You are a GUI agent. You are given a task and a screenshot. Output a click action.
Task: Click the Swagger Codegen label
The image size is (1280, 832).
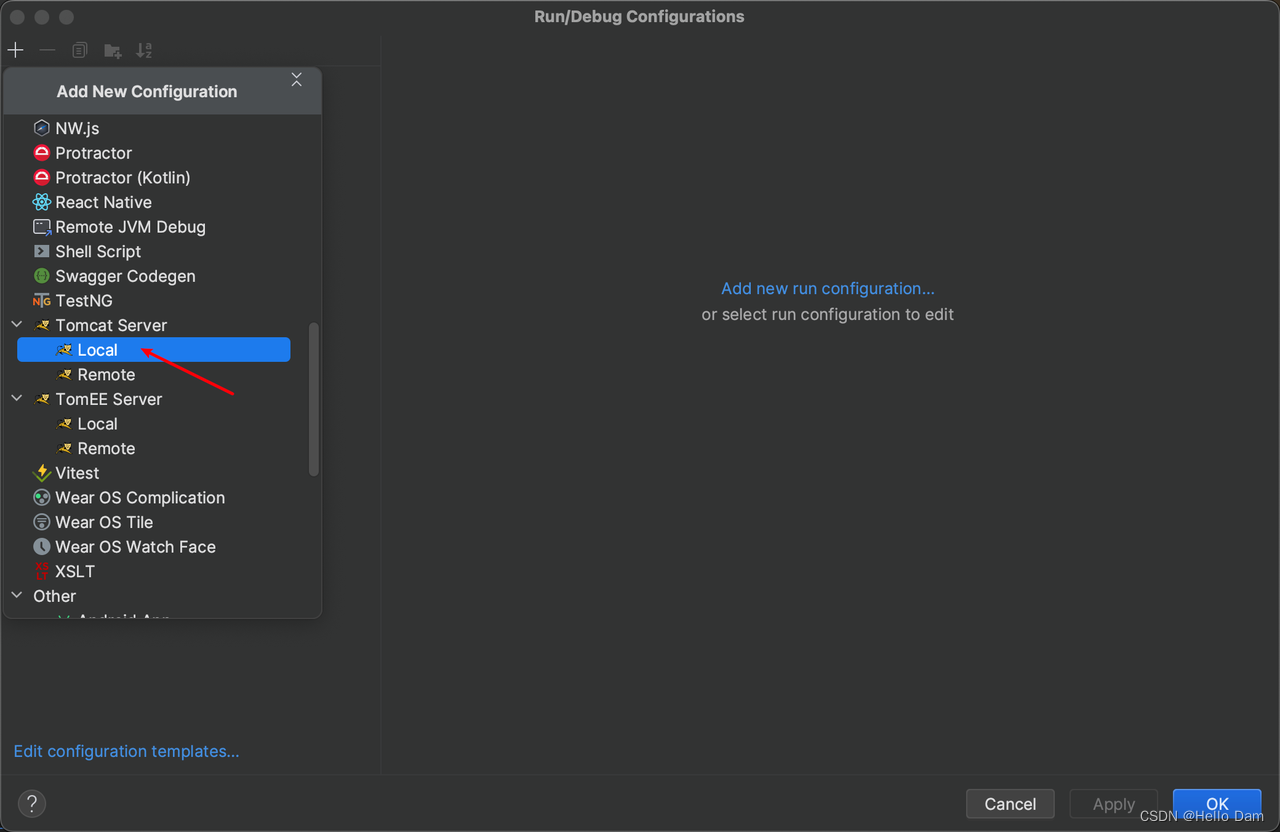pos(126,276)
